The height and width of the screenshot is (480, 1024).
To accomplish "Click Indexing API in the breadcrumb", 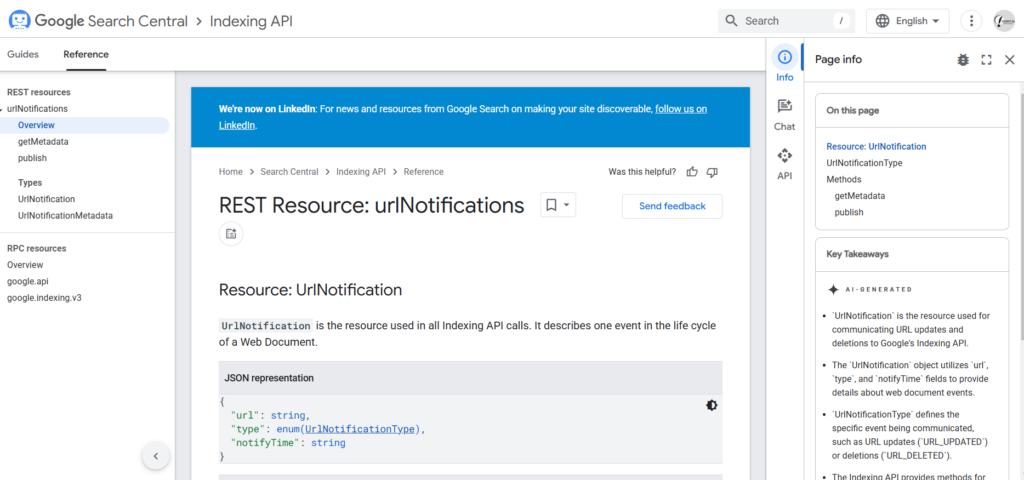I will point(361,172).
